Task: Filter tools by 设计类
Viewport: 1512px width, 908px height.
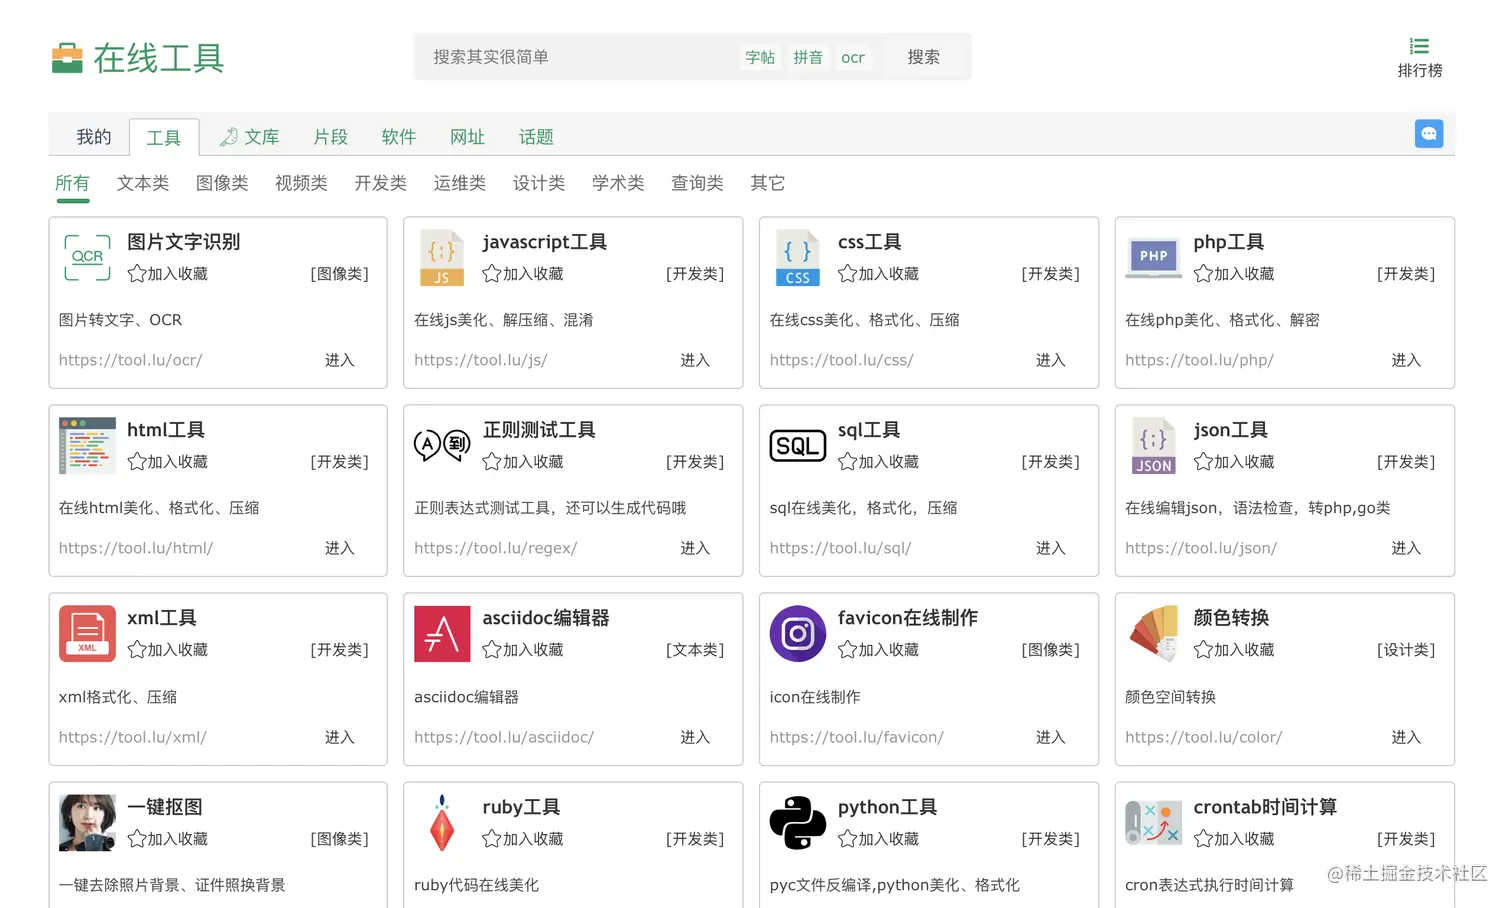Action: (539, 183)
